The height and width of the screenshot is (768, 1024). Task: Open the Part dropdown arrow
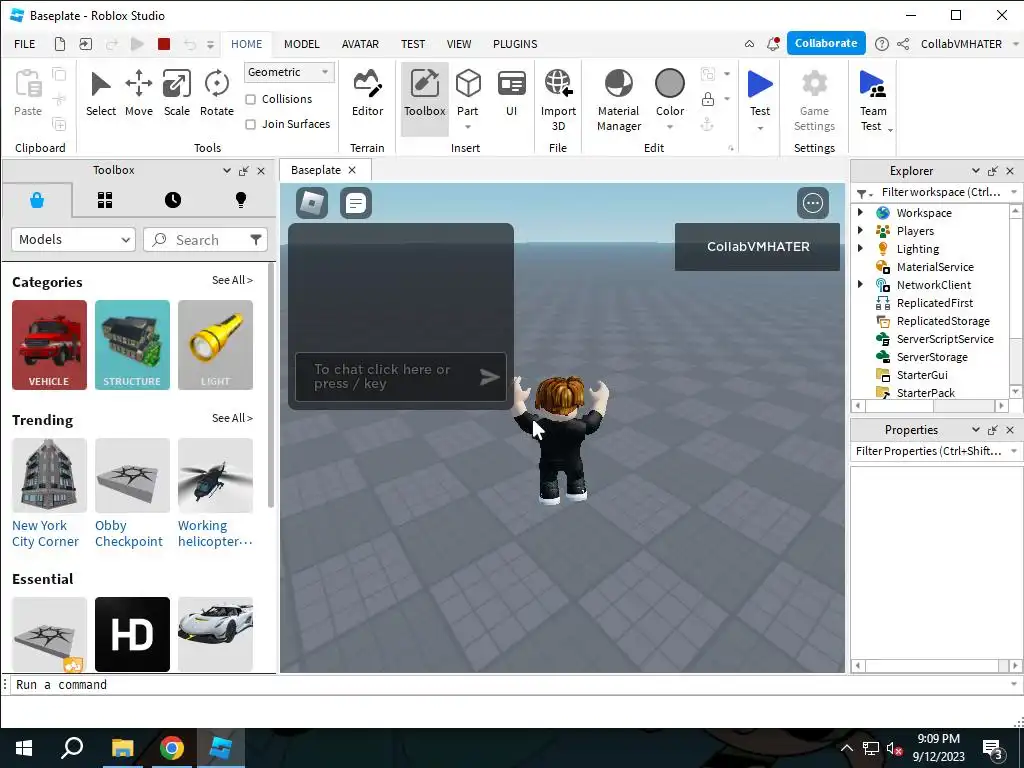point(468,127)
